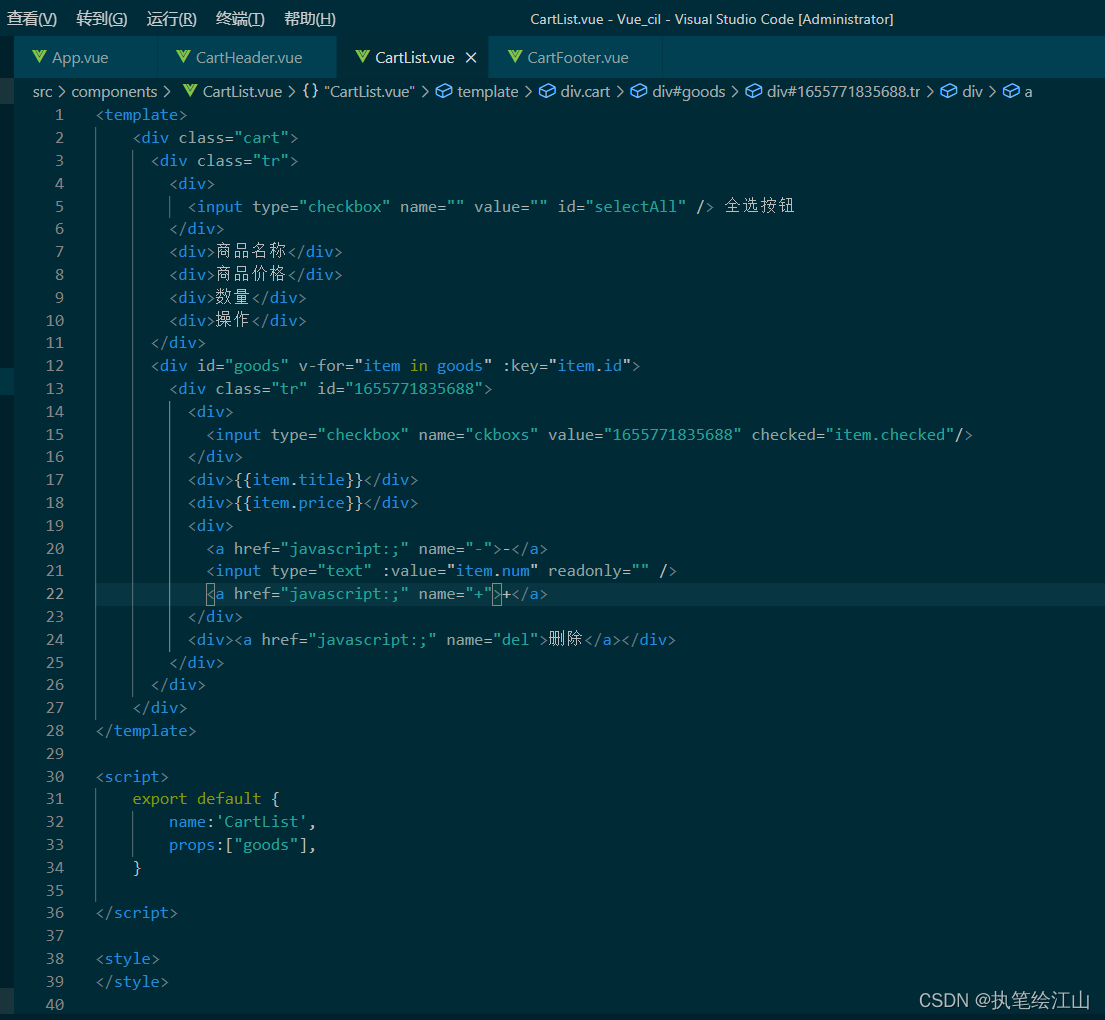Screen dimensions: 1105x1020
Task: Click the cube icon beside div#goods breadcrumb
Action: [x=638, y=92]
